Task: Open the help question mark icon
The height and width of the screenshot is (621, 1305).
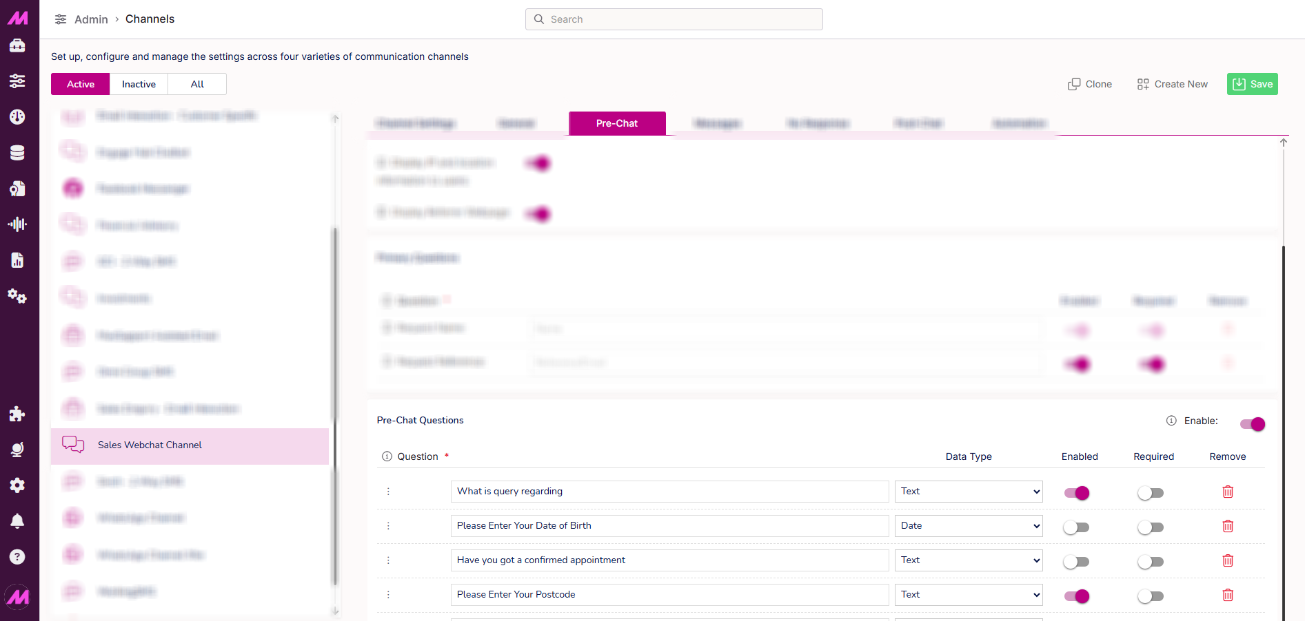Action: 17,557
